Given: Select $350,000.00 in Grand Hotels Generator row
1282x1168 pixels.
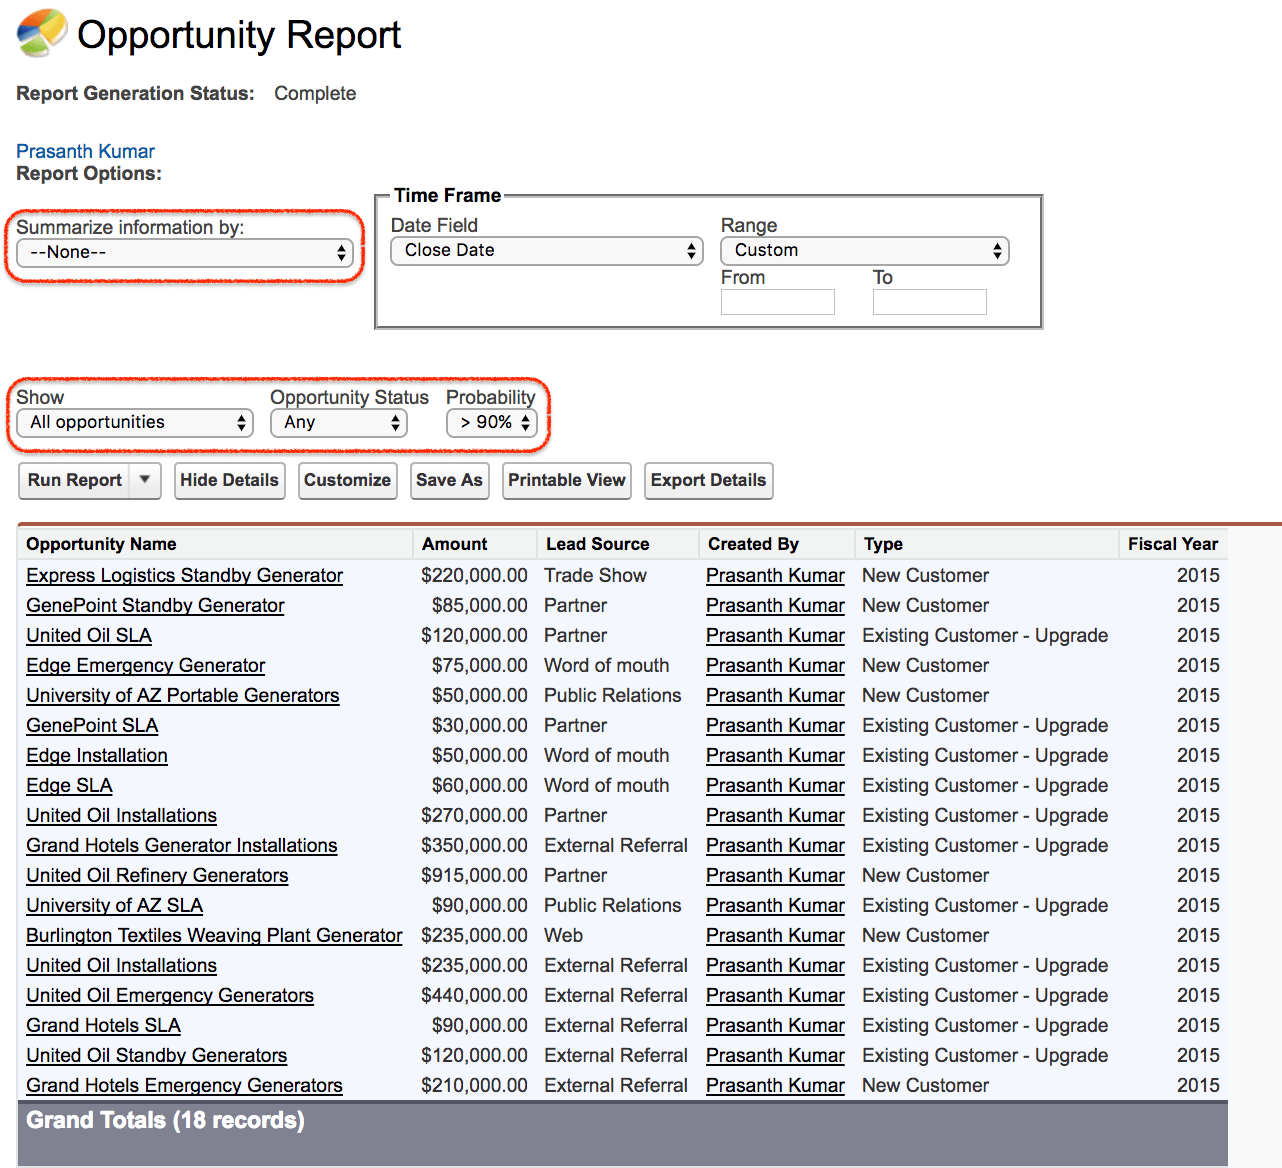Looking at the screenshot, I should click(474, 845).
